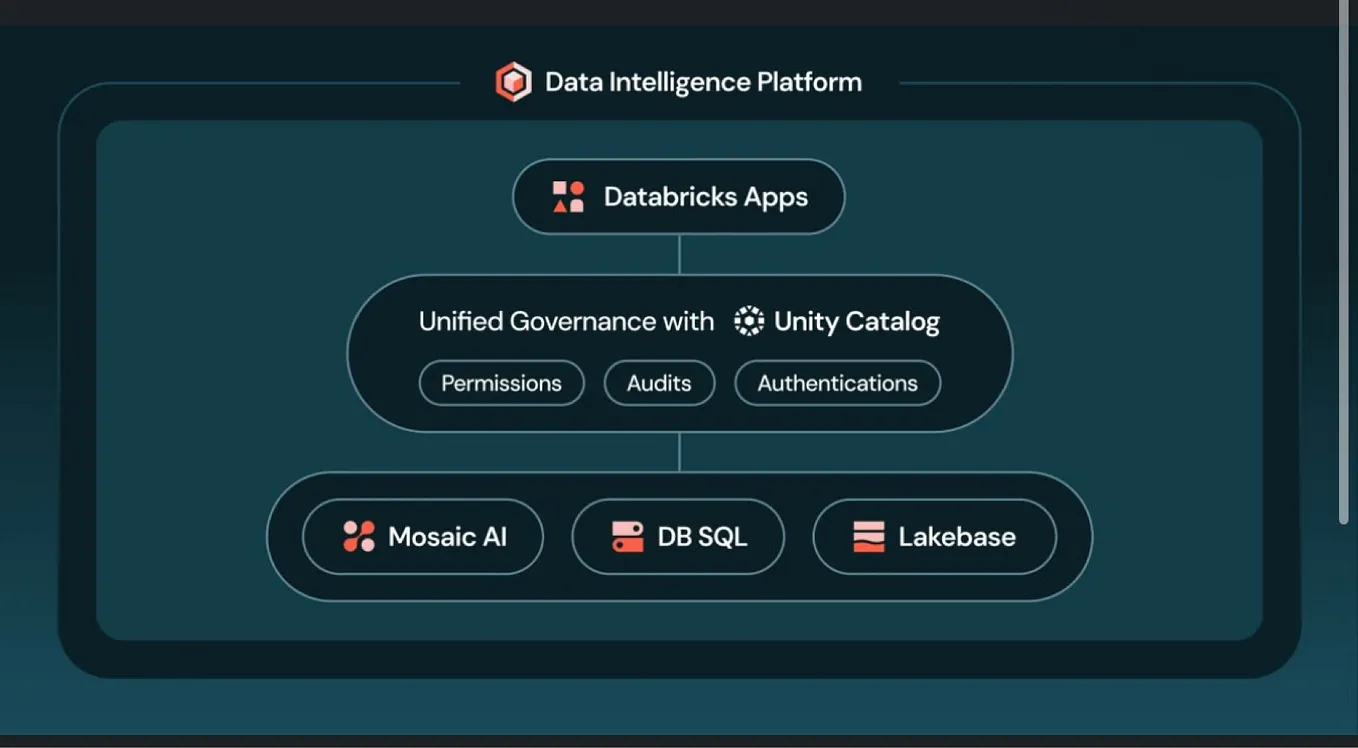This screenshot has width=1358, height=748.
Task: Select the DB SQL node card
Action: tap(678, 536)
